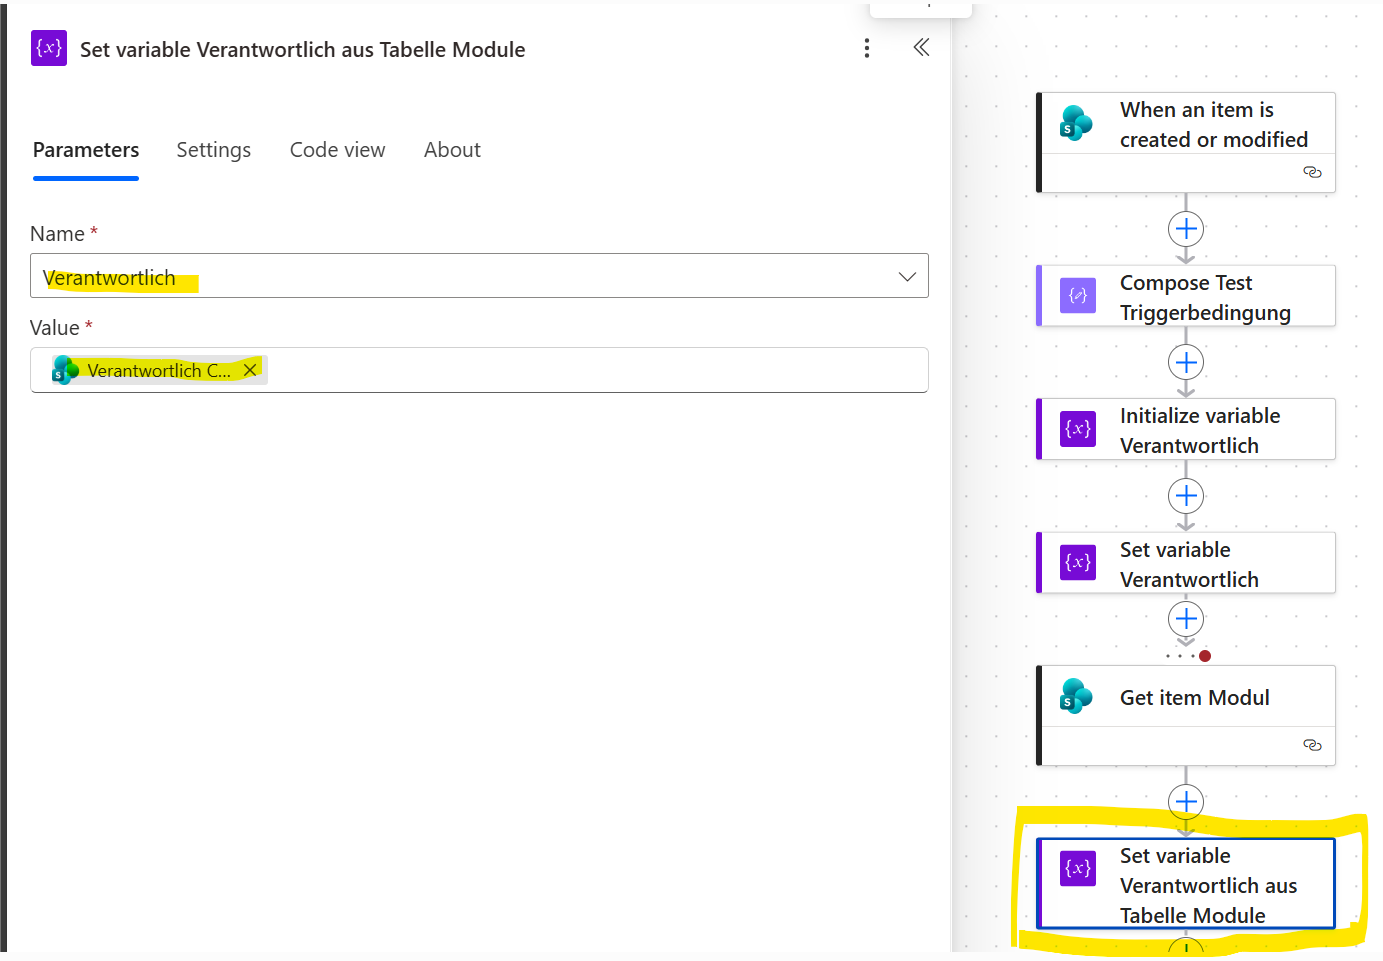Select the Initialize variable Verantwortlich action
This screenshot has width=1383, height=961.
[x=1199, y=430]
